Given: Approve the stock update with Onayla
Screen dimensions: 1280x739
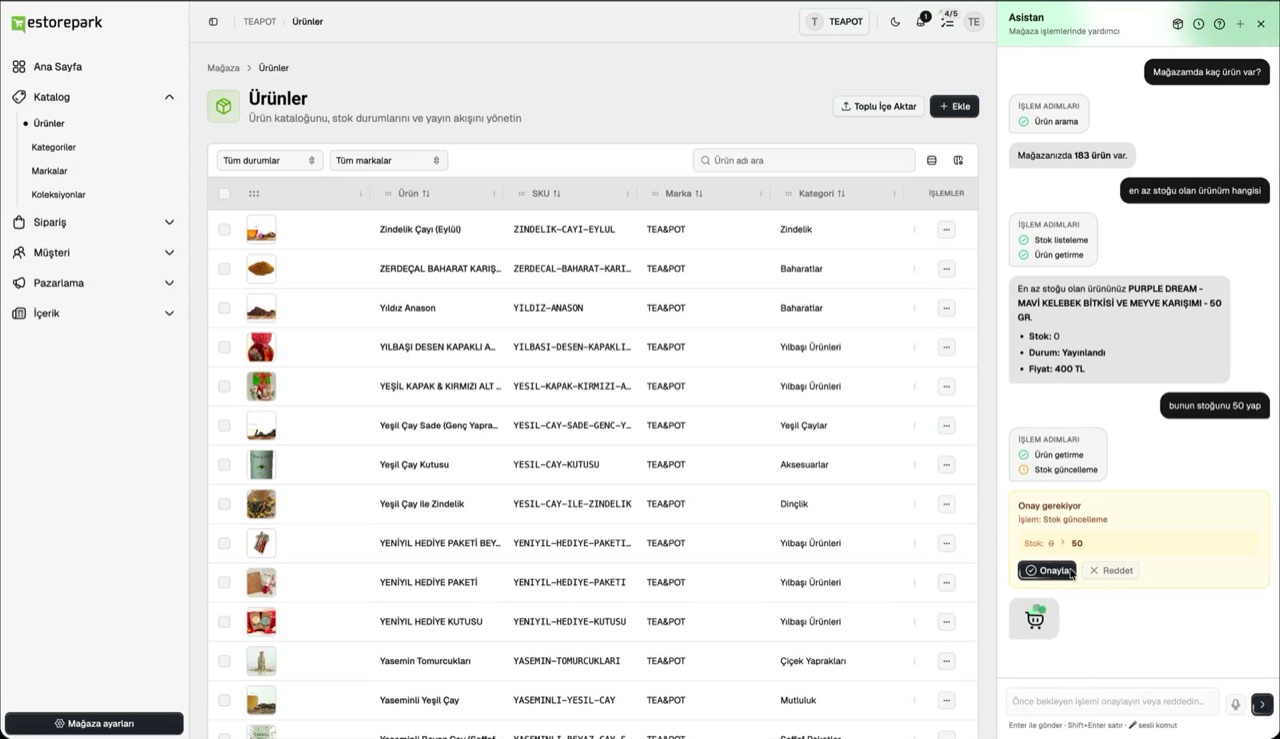Looking at the screenshot, I should (1047, 570).
